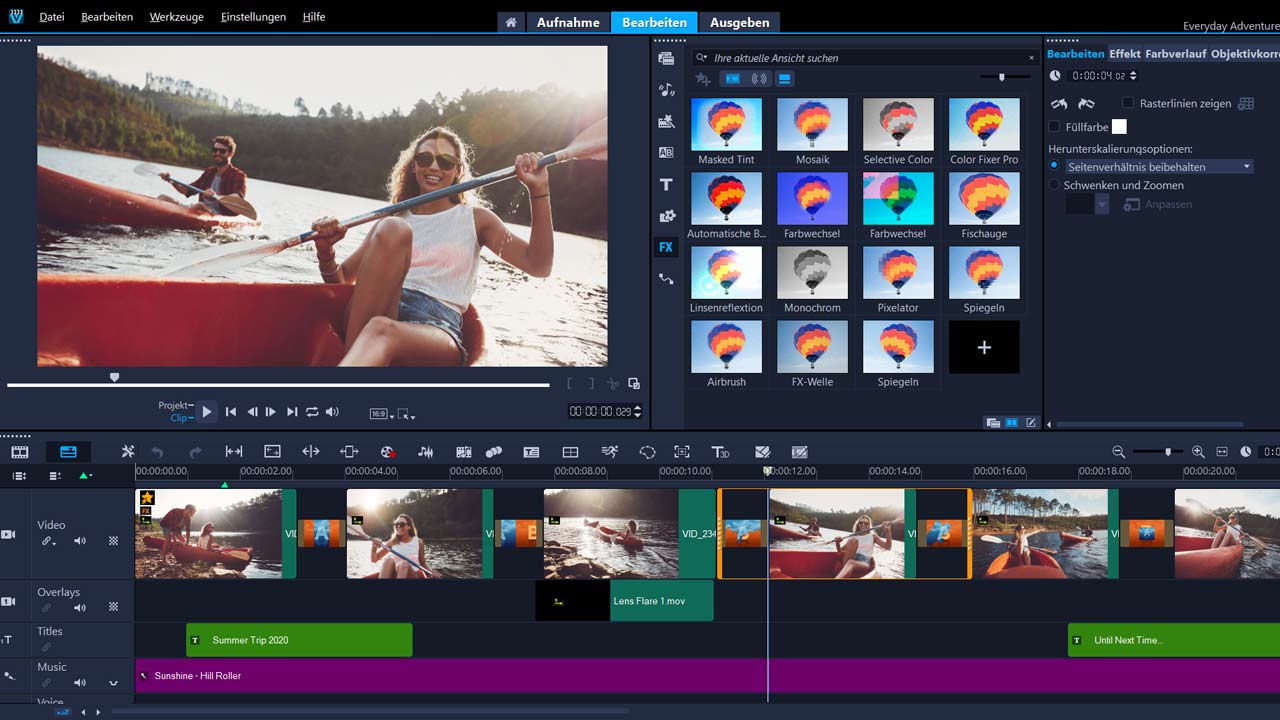
Task: Open the Werkzeuge menu
Action: coord(176,17)
